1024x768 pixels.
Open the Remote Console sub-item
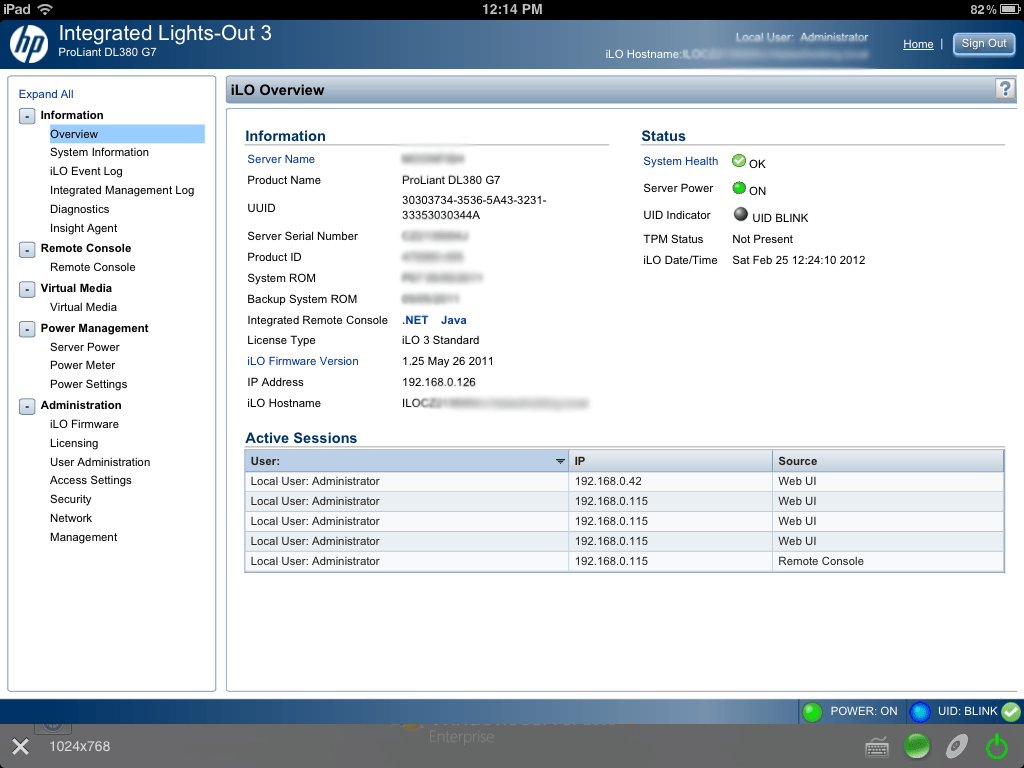[93, 267]
